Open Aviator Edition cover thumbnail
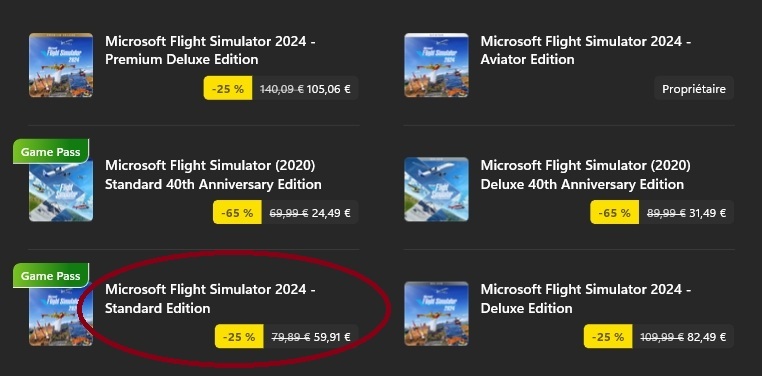The height and width of the screenshot is (376, 762). tap(436, 65)
